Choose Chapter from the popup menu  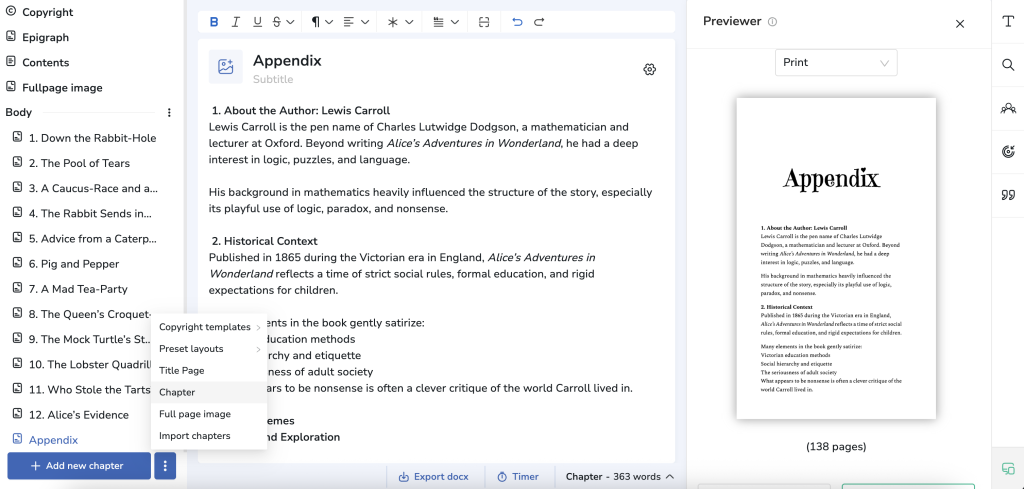pos(177,392)
